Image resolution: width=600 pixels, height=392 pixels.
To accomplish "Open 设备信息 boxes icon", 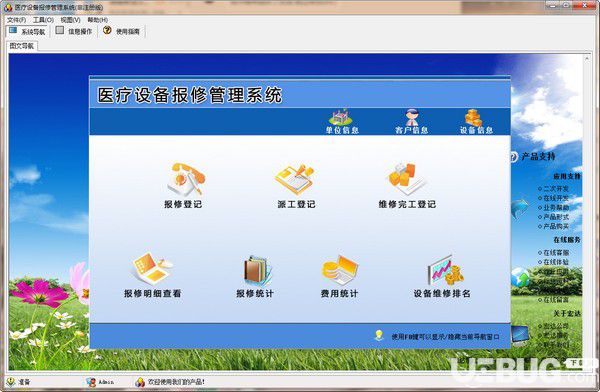I will (x=474, y=117).
